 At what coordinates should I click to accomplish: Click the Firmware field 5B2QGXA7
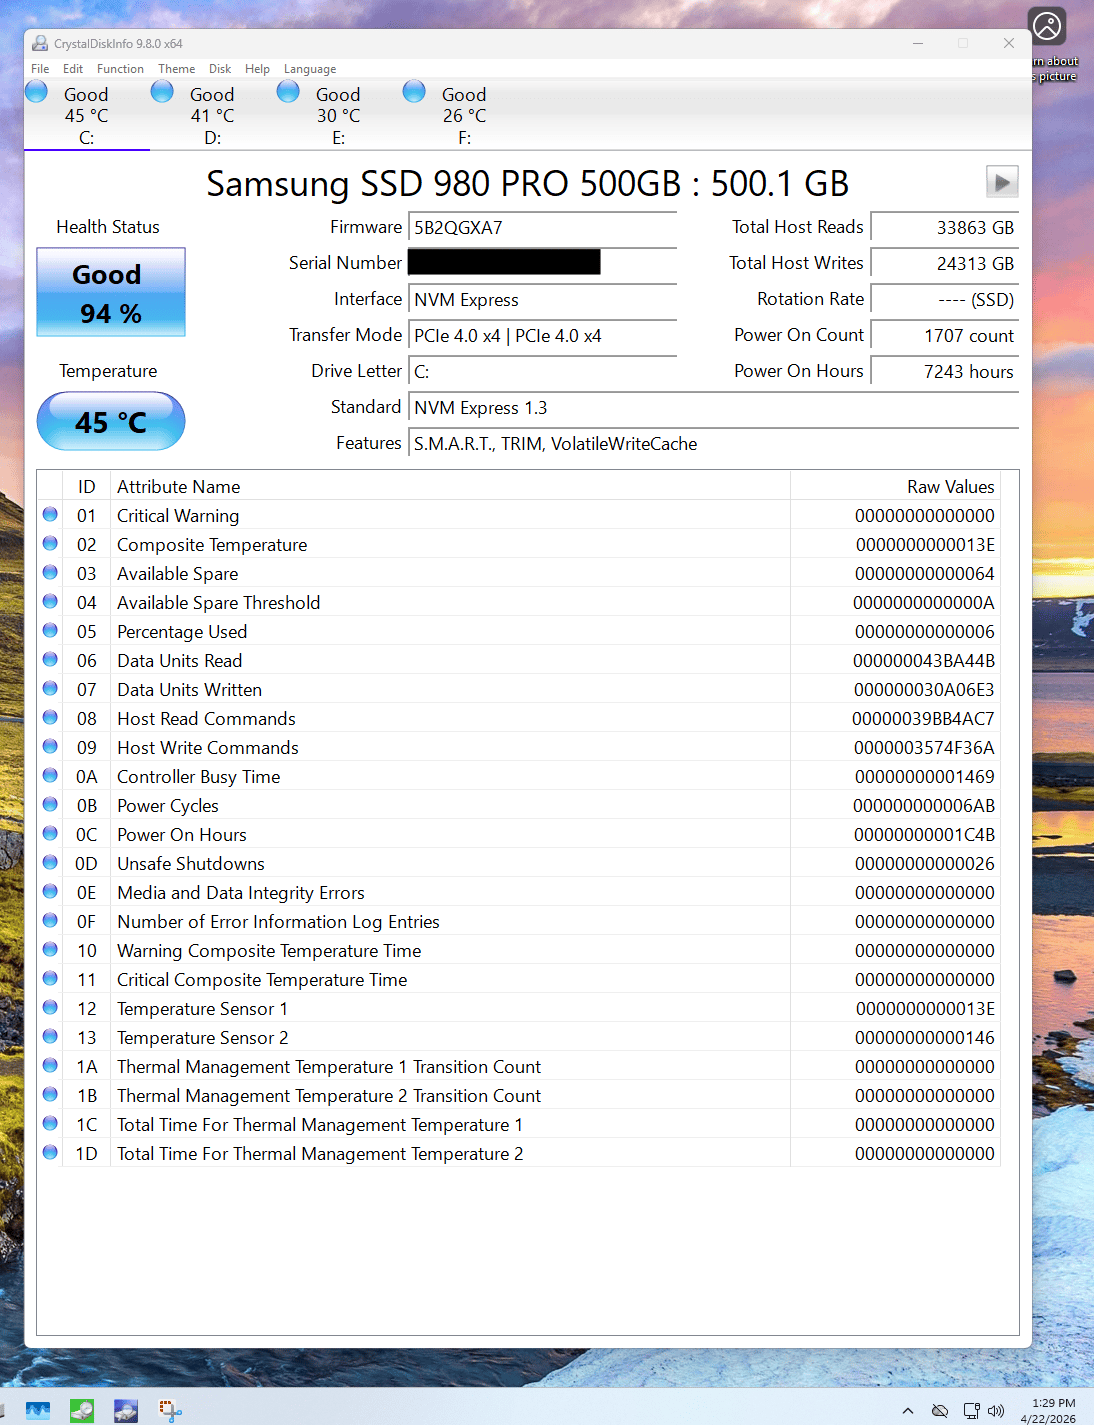(543, 227)
